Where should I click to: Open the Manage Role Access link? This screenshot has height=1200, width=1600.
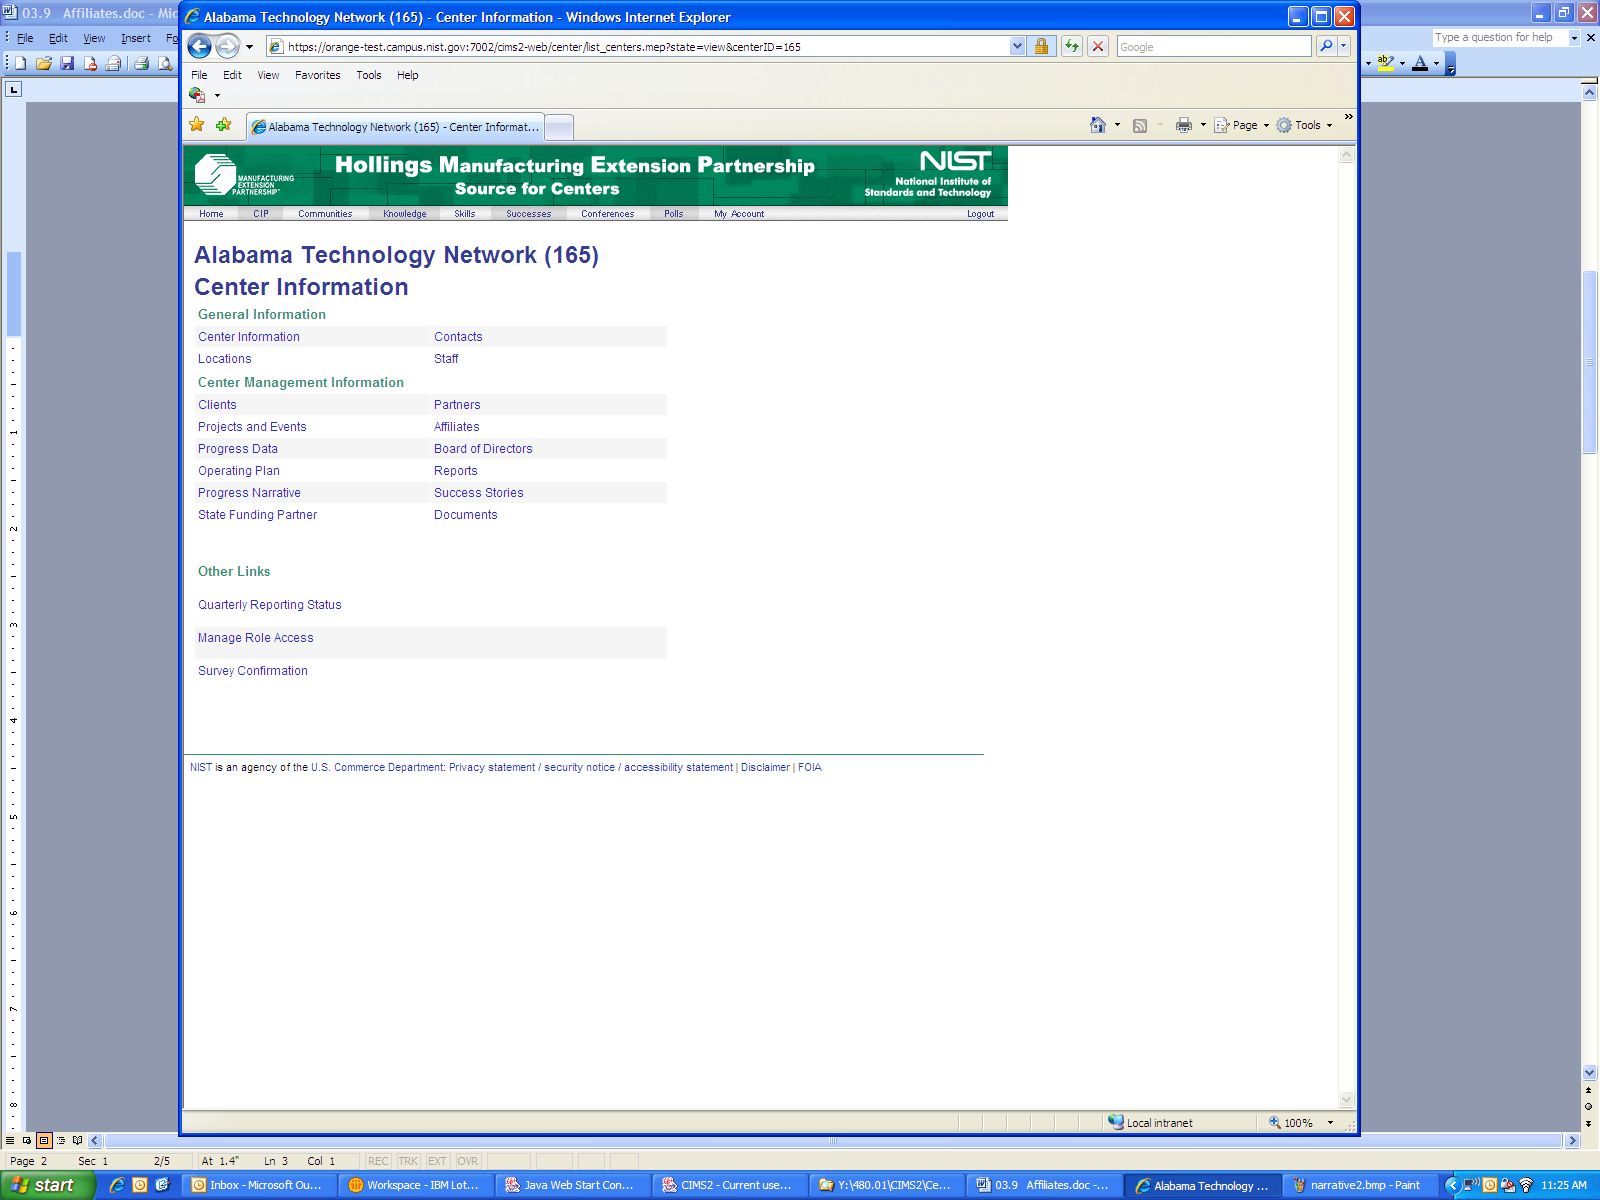click(256, 638)
